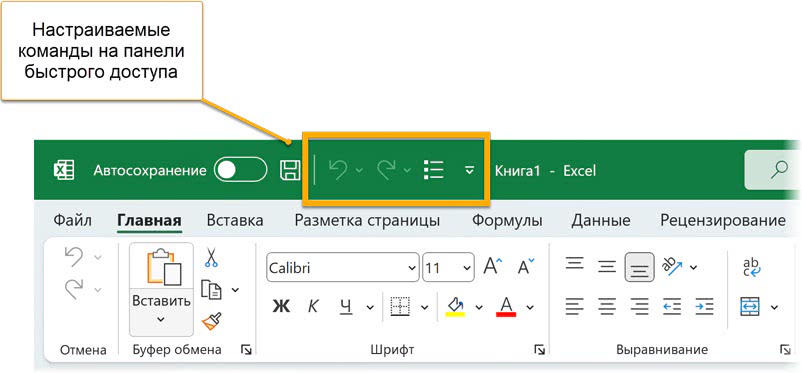Click the Copy icon in clipboard group
Viewport: 802px width, 373px height.
coord(211,290)
